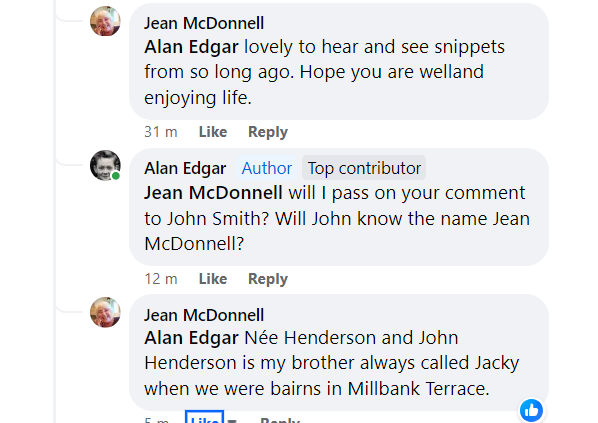Click Jean McDonnell's avatar beside the Millbank Terrace comment
Image resolution: width=598 pixels, height=423 pixels.
105,312
